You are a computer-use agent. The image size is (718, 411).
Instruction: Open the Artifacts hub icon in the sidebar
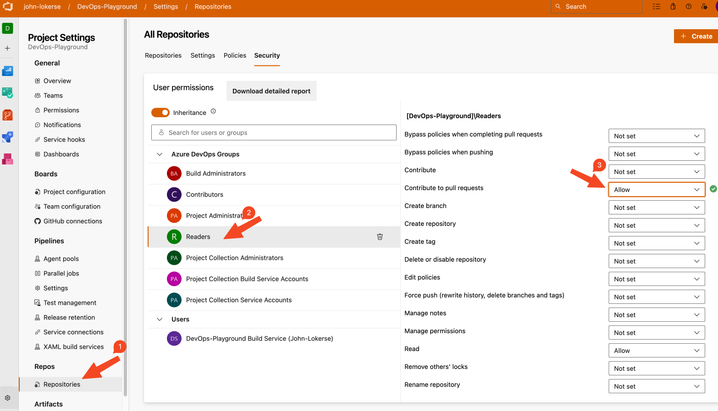point(7,159)
